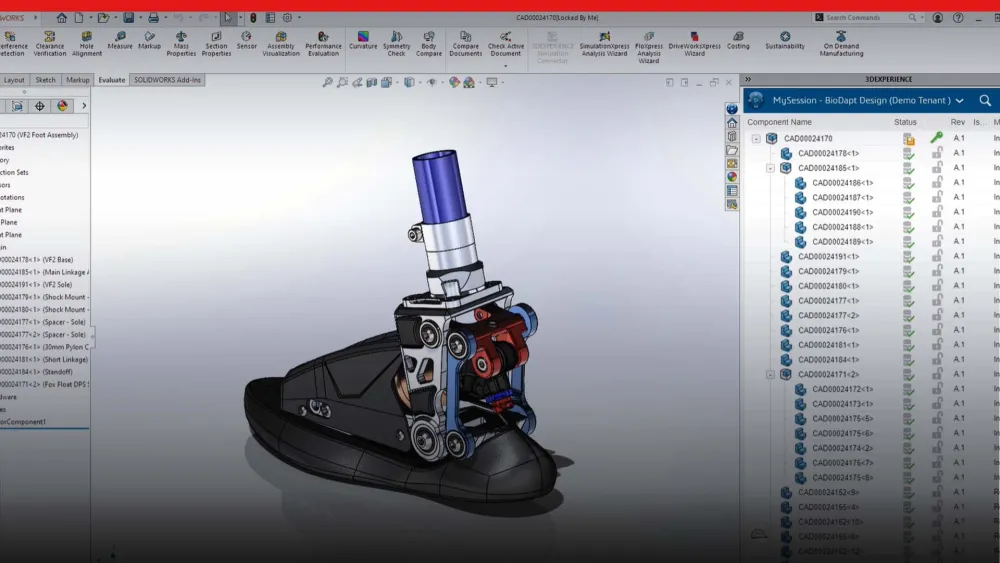Toggle lock status for CAD00024178<1>
The height and width of the screenshot is (563, 1000).
pyautogui.click(x=937, y=153)
